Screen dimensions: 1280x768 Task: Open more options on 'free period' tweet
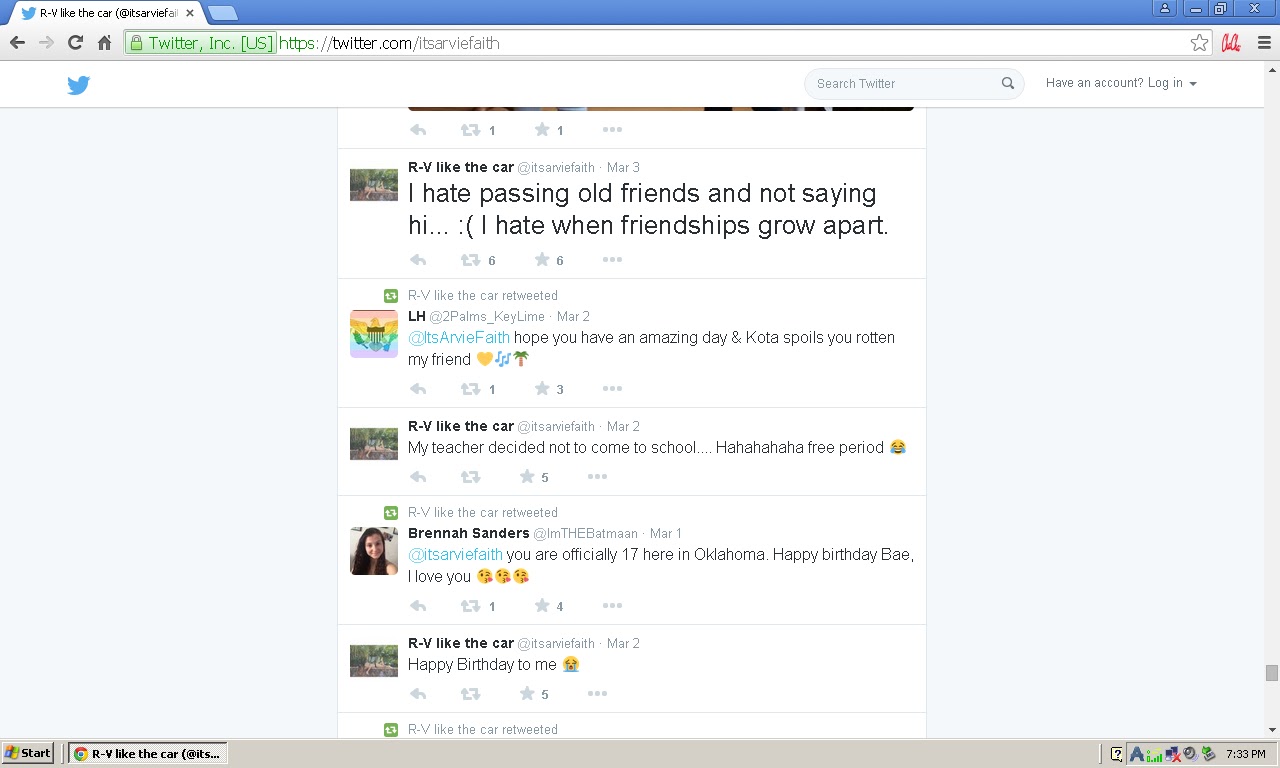pyautogui.click(x=597, y=477)
